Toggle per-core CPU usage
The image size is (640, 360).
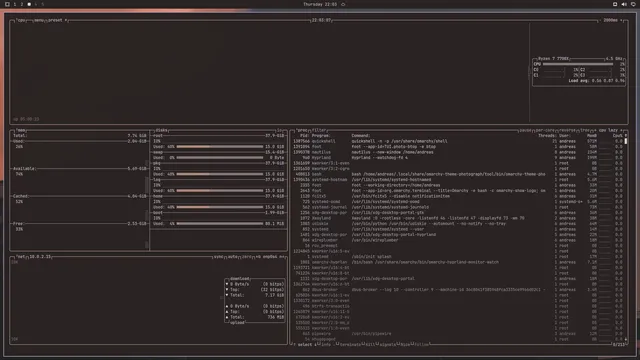pos(545,130)
